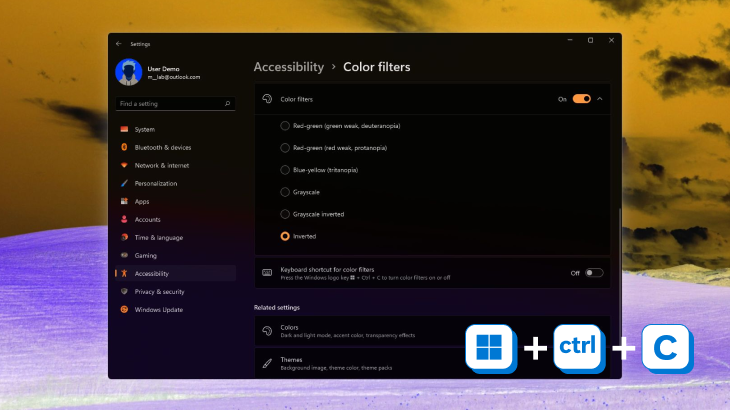The image size is (730, 410).
Task: Click the Apps icon in sidebar
Action: [x=124, y=202]
